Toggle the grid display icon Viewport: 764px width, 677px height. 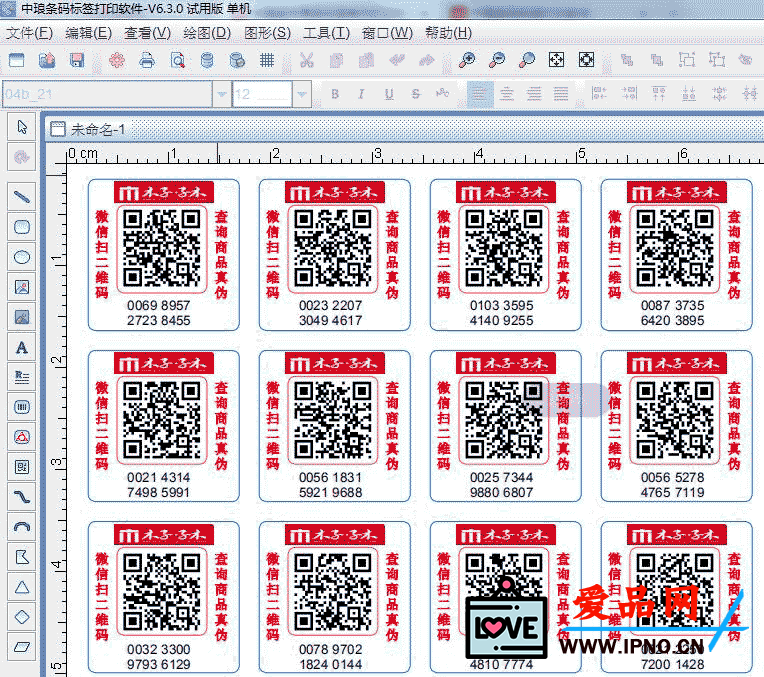tap(267, 60)
